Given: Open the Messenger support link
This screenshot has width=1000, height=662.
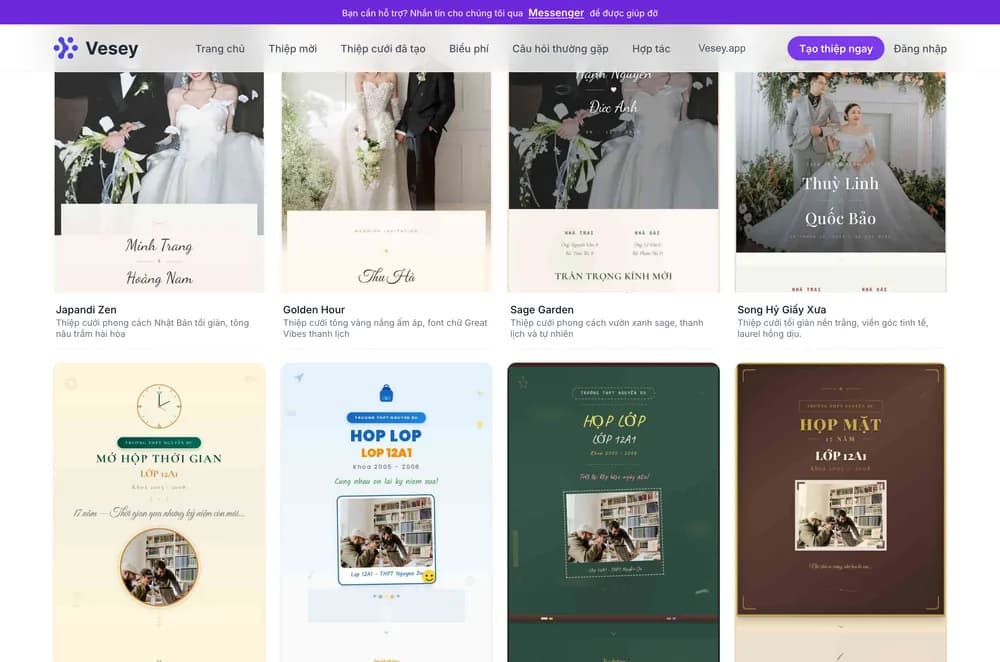Looking at the screenshot, I should [x=555, y=13].
